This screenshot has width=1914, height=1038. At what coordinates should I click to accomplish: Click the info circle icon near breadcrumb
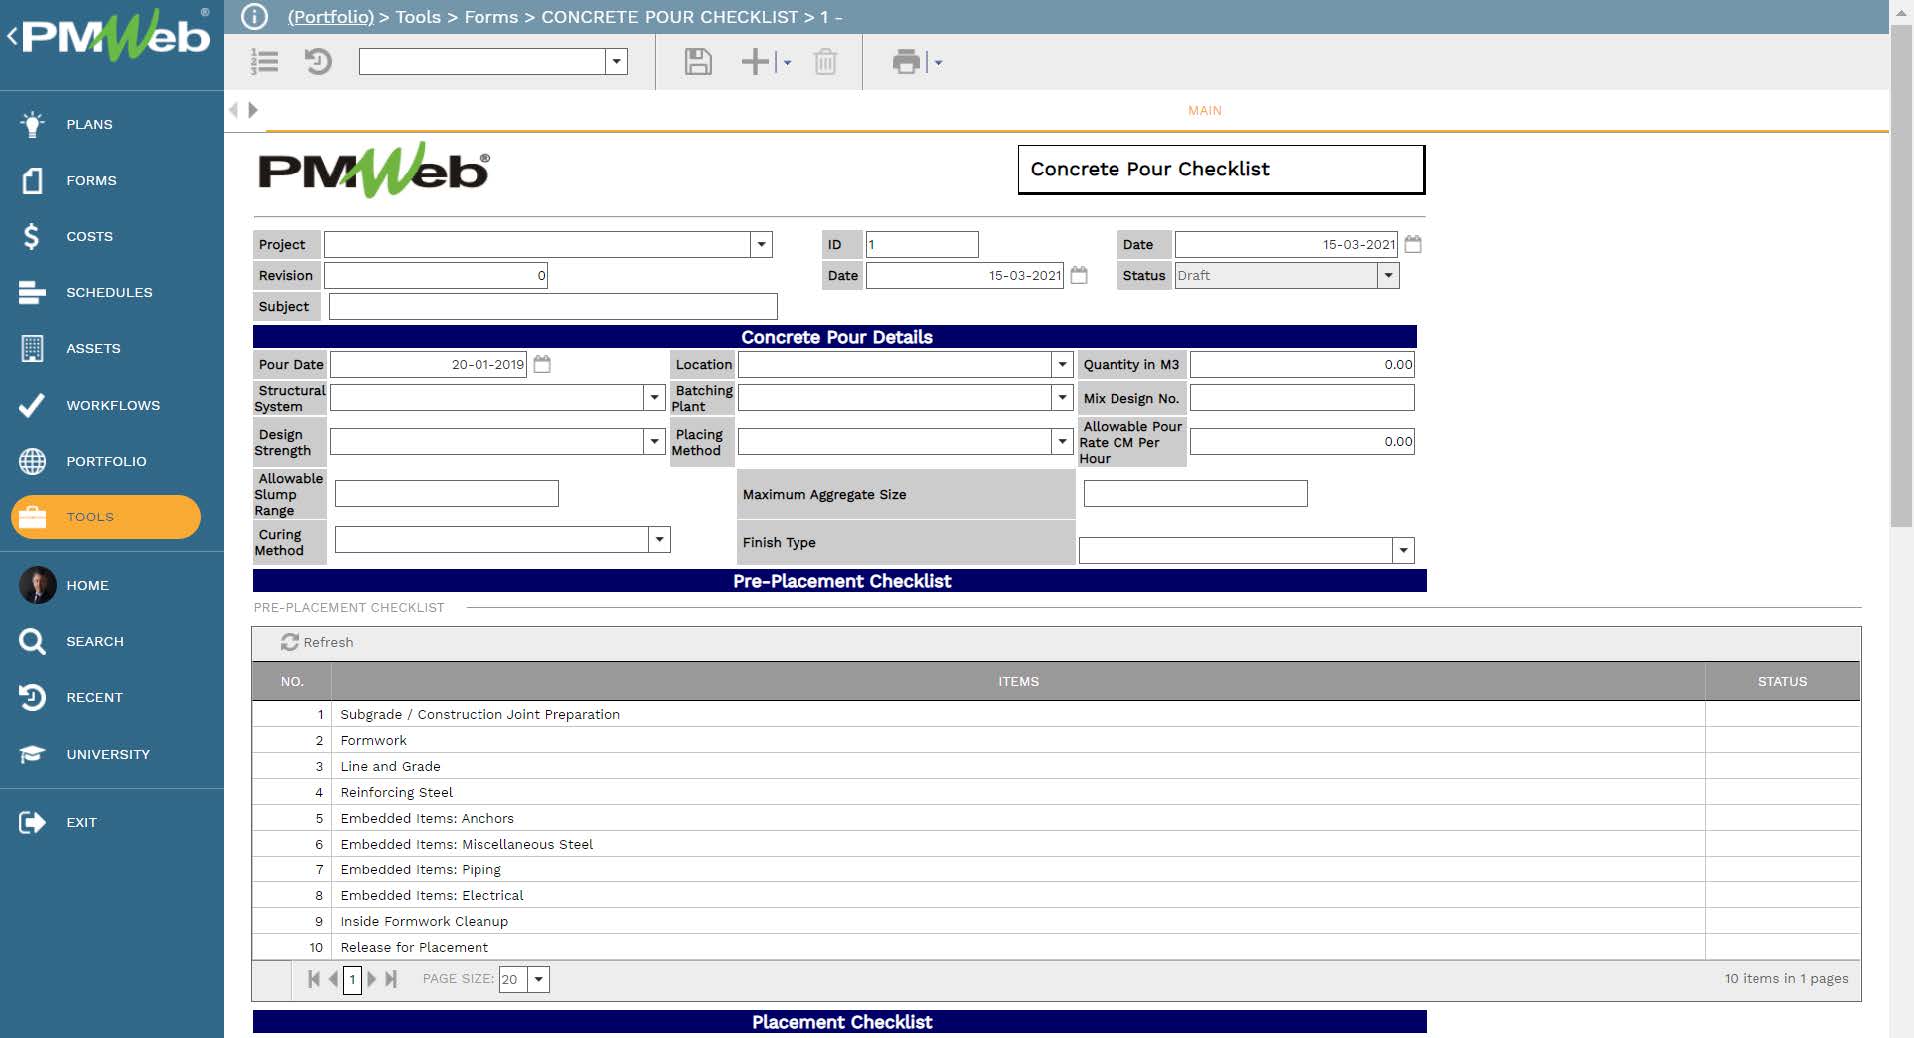pyautogui.click(x=253, y=17)
